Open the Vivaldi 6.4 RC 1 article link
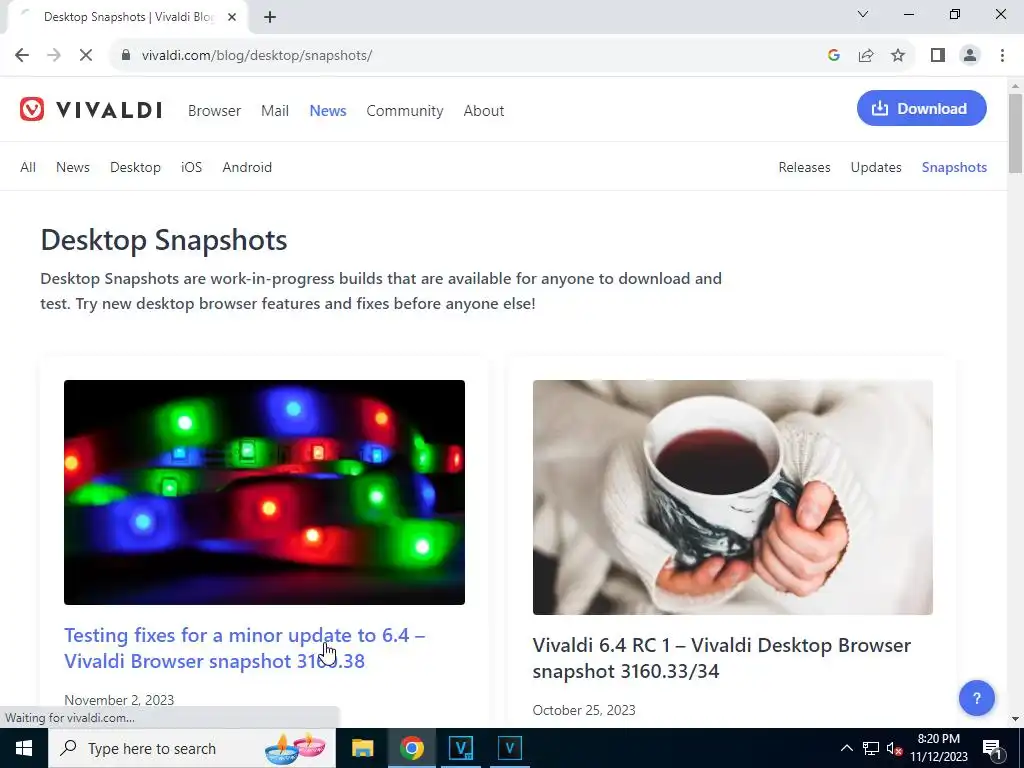Viewport: 1024px width, 768px height. click(x=722, y=658)
